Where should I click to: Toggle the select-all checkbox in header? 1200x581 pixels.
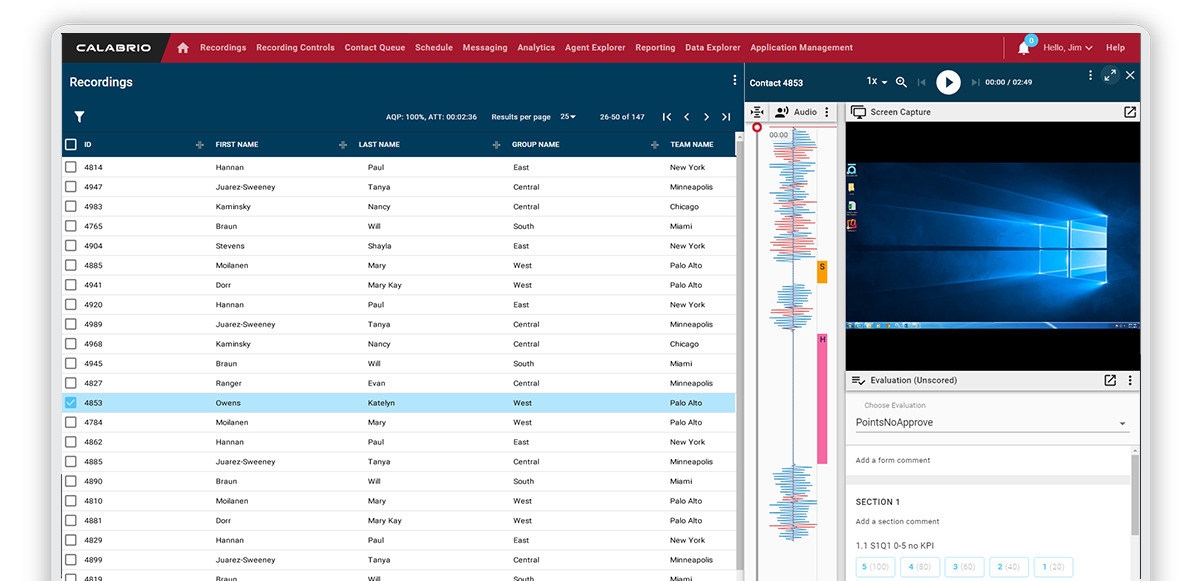pyautogui.click(x=71, y=144)
